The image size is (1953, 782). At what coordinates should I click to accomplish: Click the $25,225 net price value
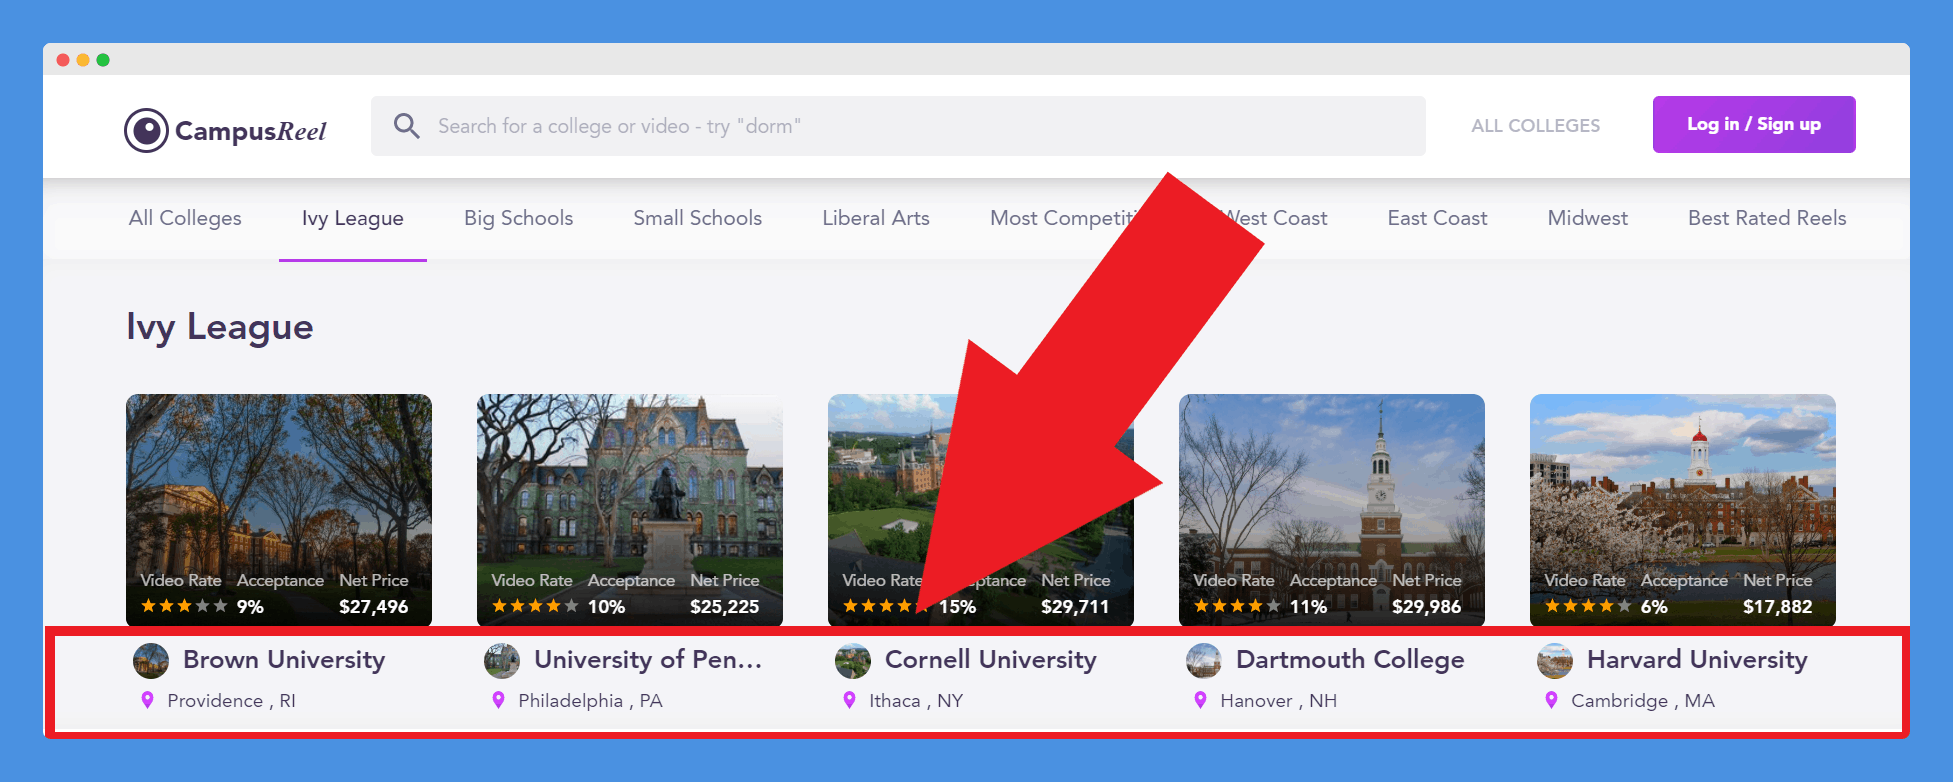click(x=725, y=606)
